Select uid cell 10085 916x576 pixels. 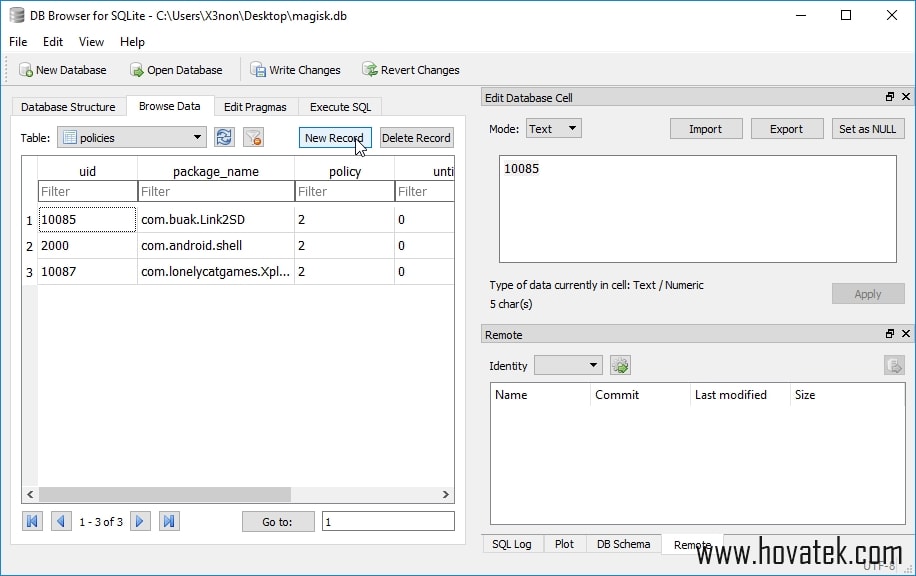click(88, 220)
